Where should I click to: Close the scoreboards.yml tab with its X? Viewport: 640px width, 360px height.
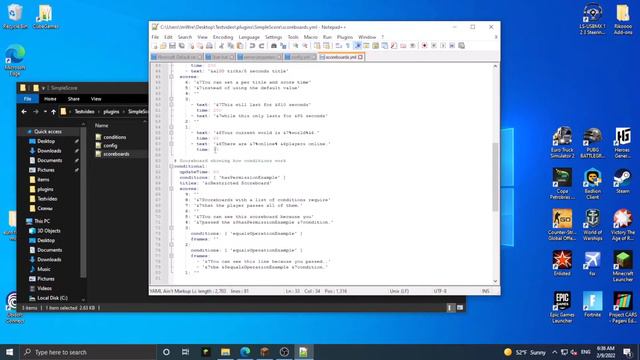(360, 57)
